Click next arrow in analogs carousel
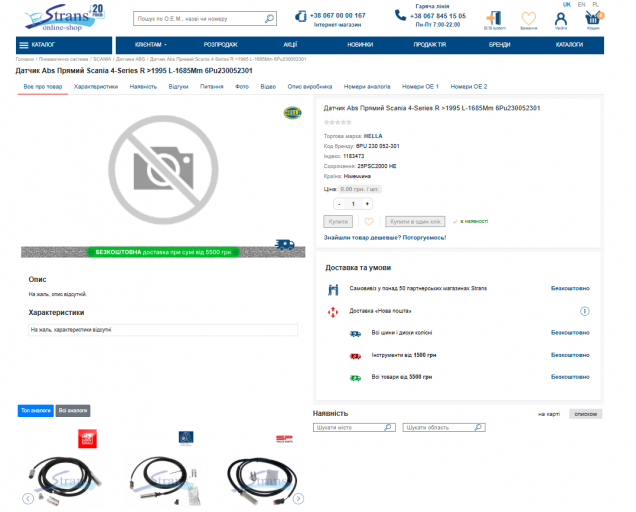Image resolution: width=636 pixels, height=512 pixels. click(298, 498)
